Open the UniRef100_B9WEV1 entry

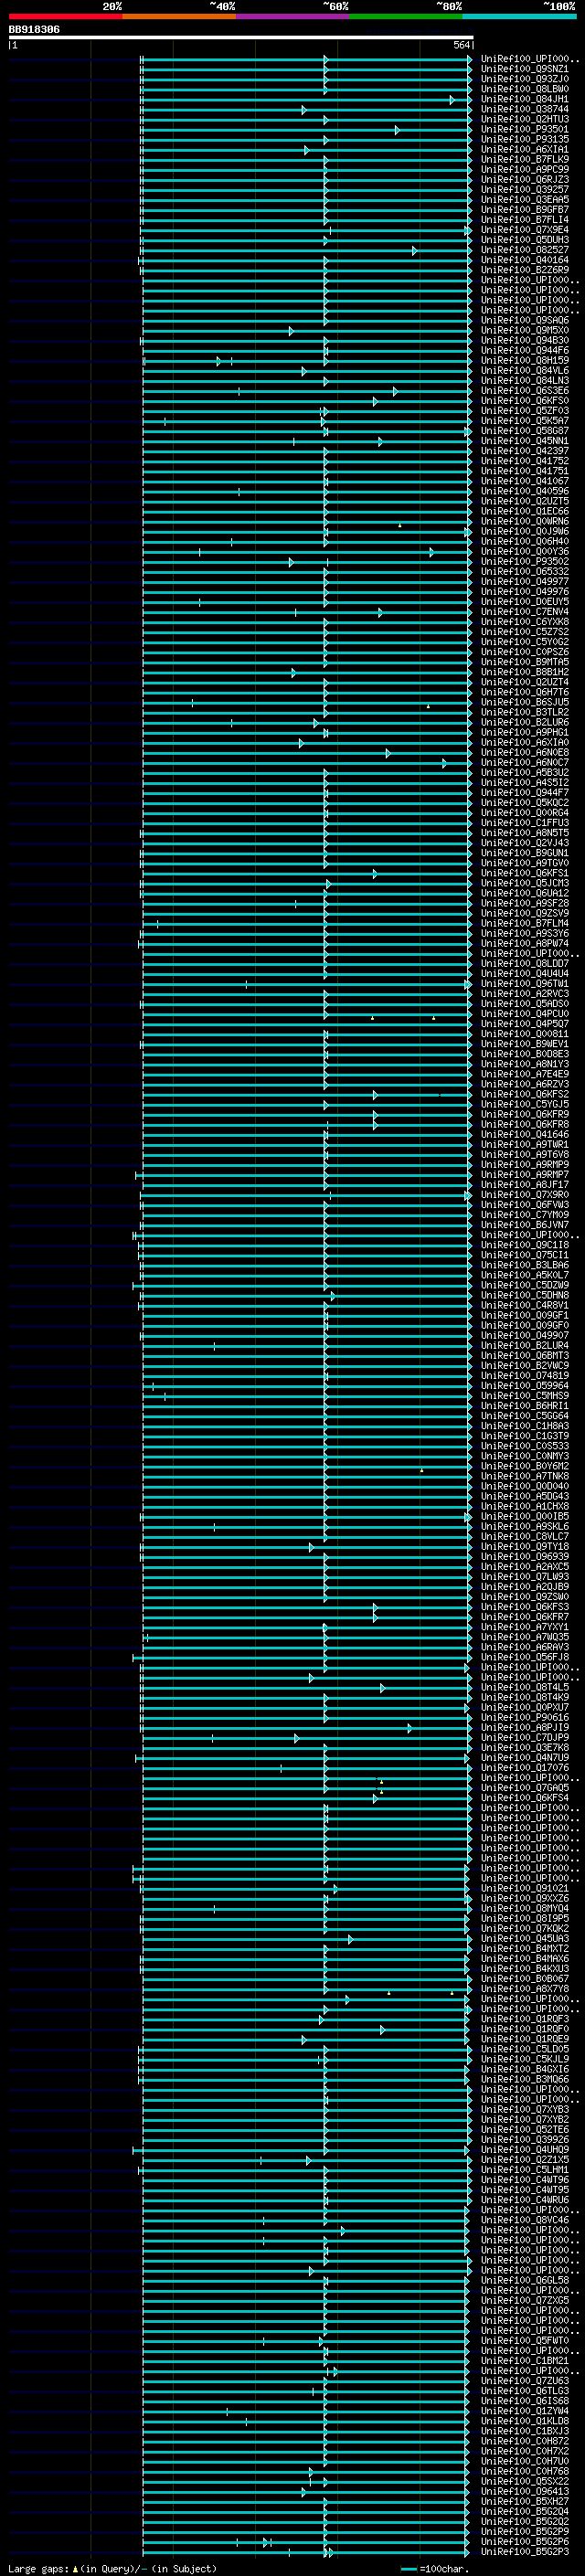(525, 1044)
